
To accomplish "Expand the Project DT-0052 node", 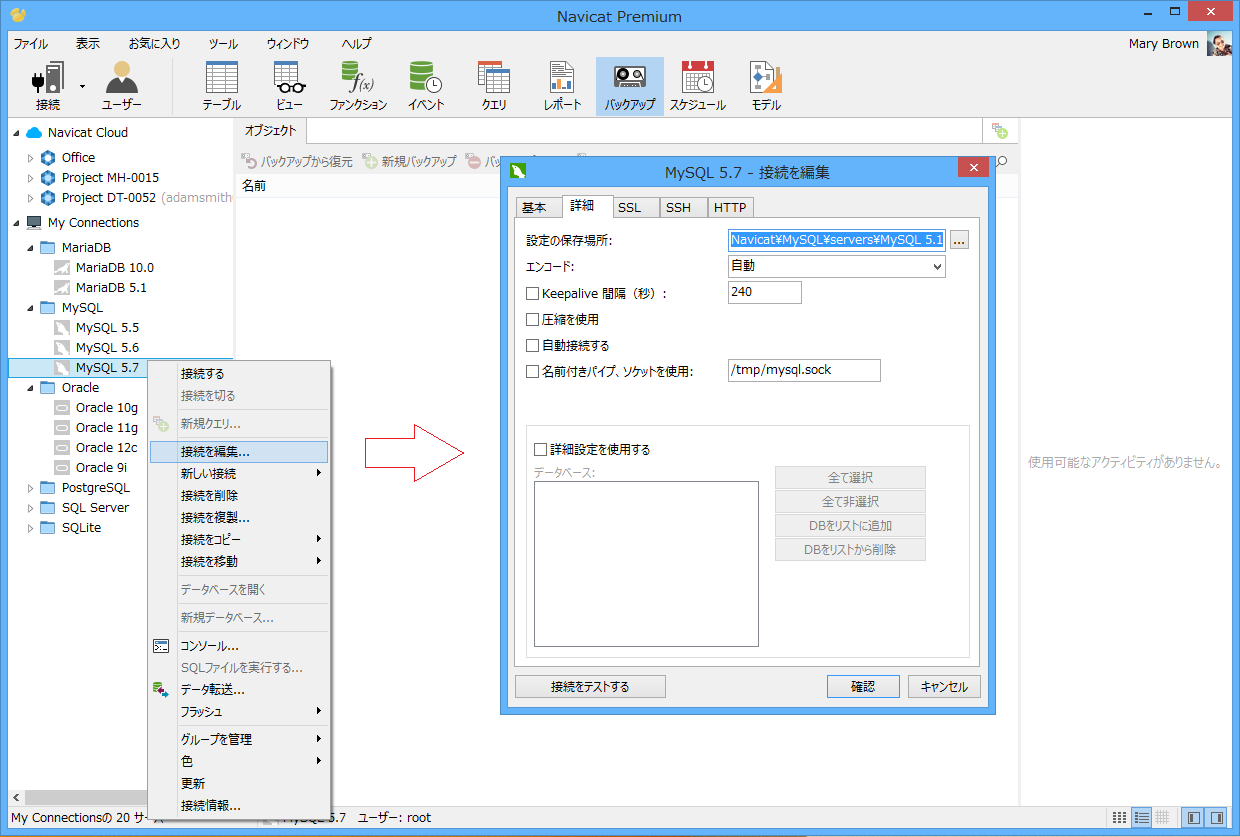I will (x=31, y=198).
